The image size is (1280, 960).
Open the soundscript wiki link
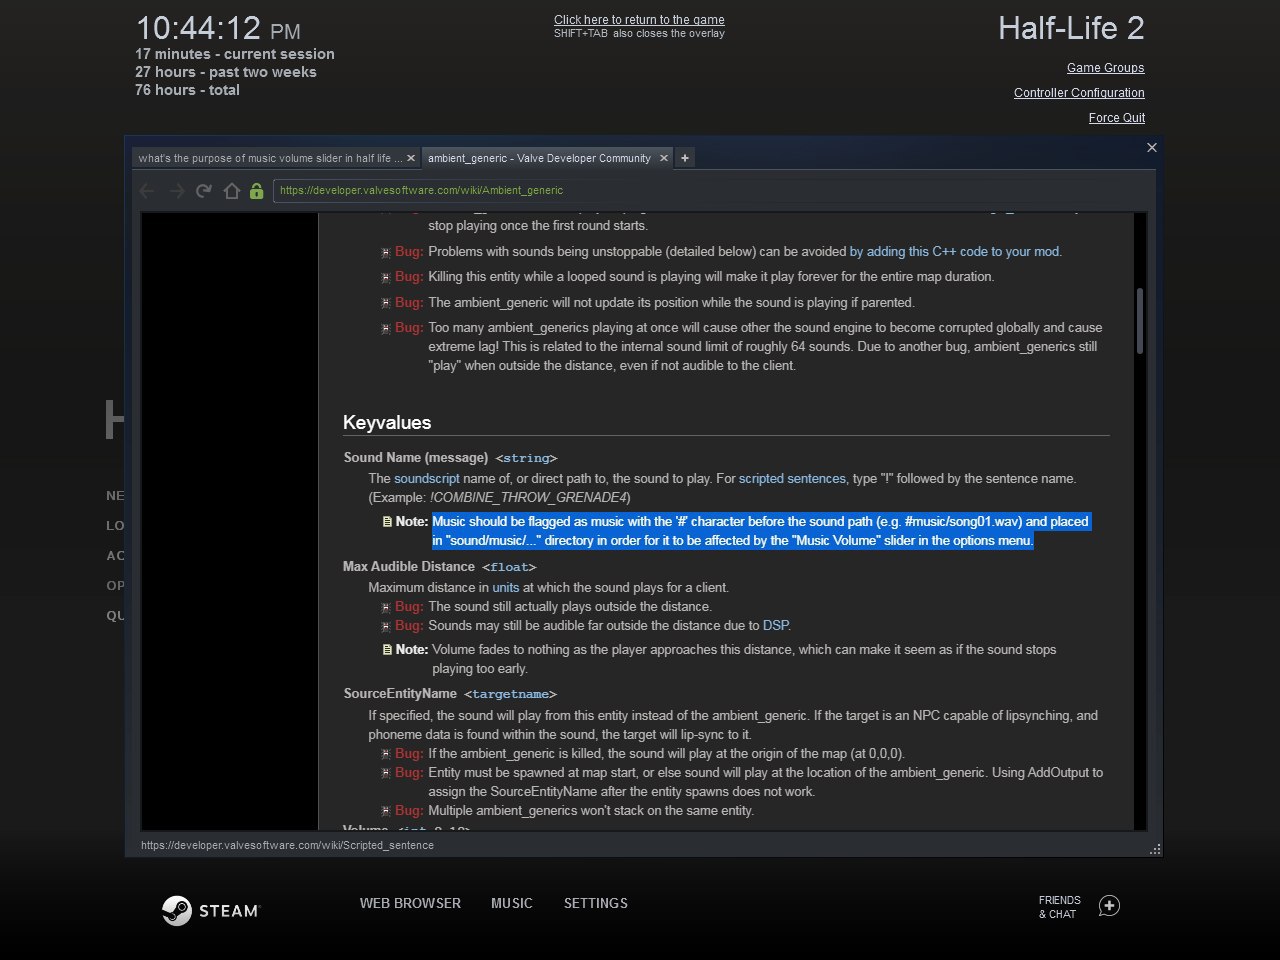[x=427, y=479]
